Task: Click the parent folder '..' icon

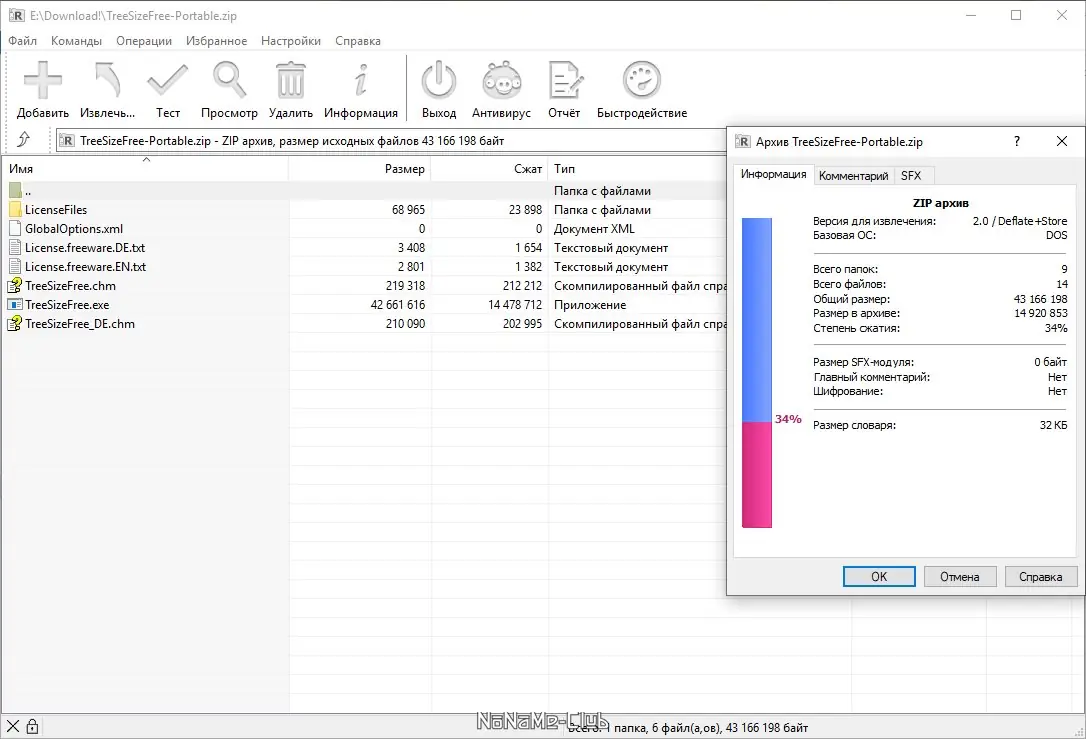Action: click(15, 190)
